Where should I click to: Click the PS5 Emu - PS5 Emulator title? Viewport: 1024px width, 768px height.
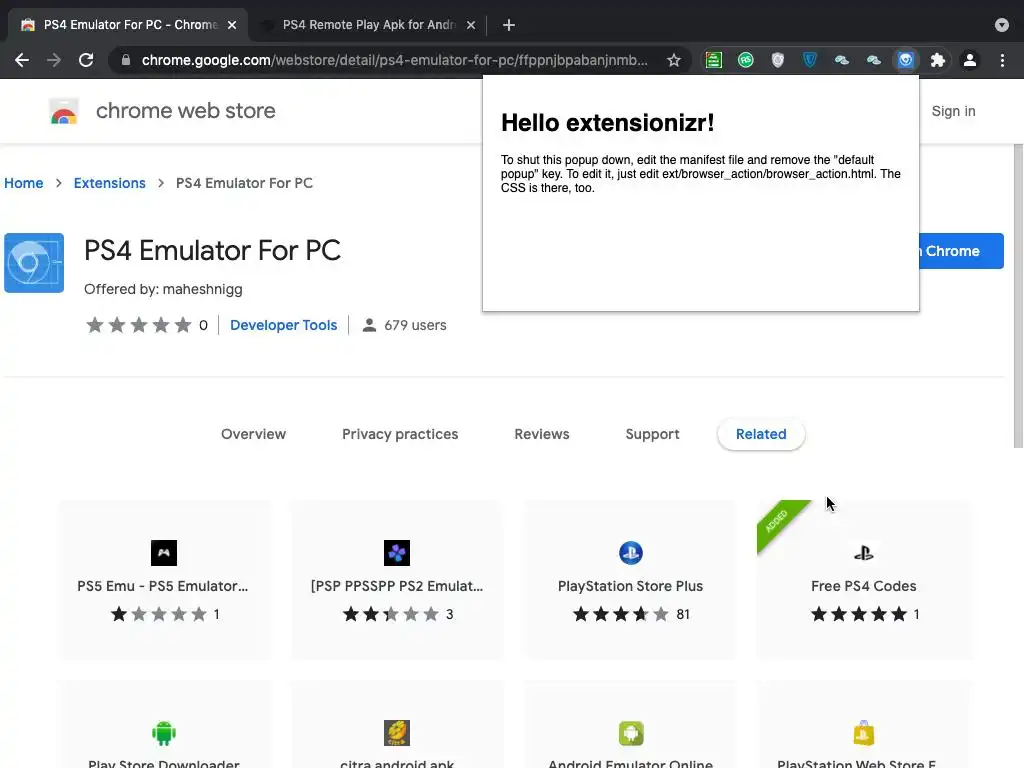tap(163, 586)
